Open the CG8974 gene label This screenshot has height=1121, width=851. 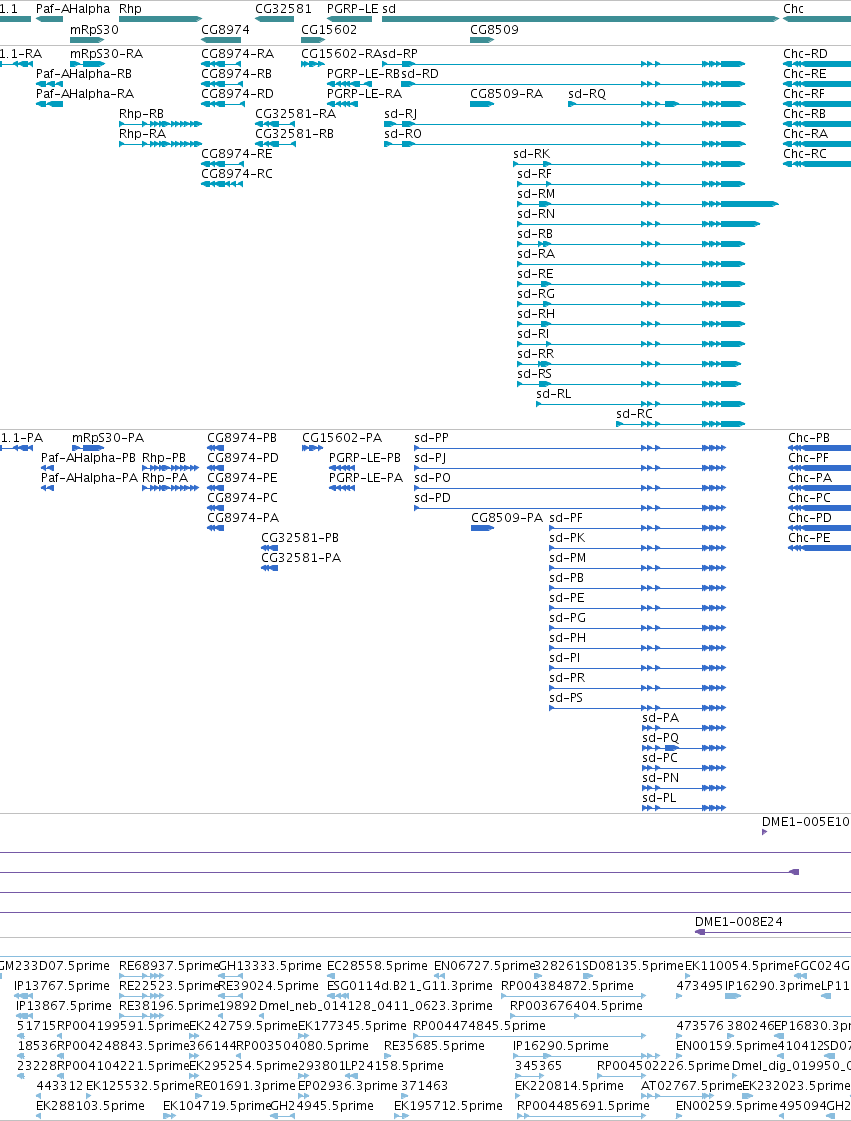coord(225,30)
